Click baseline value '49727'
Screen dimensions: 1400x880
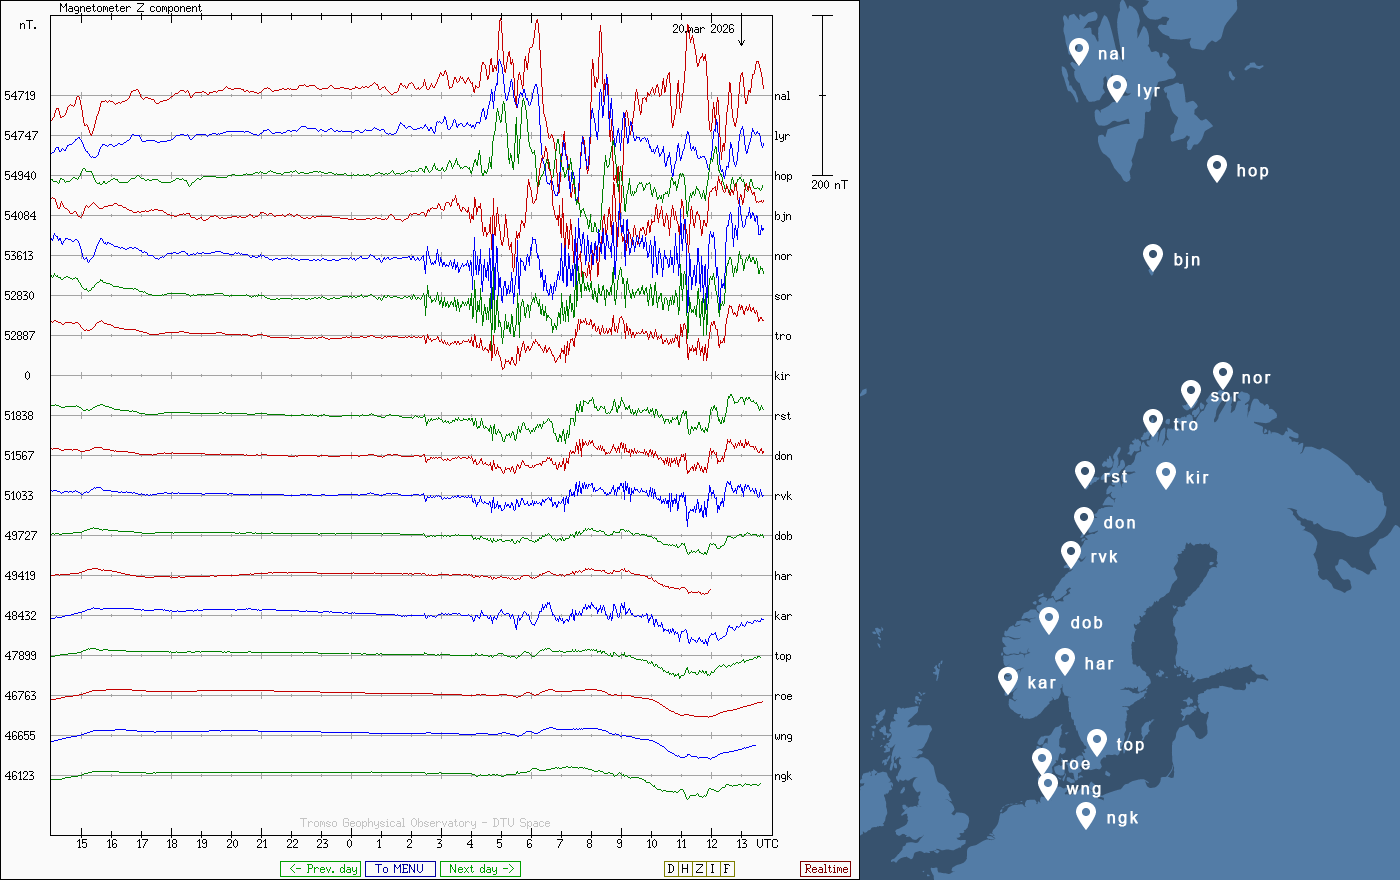pyautogui.click(x=20, y=536)
